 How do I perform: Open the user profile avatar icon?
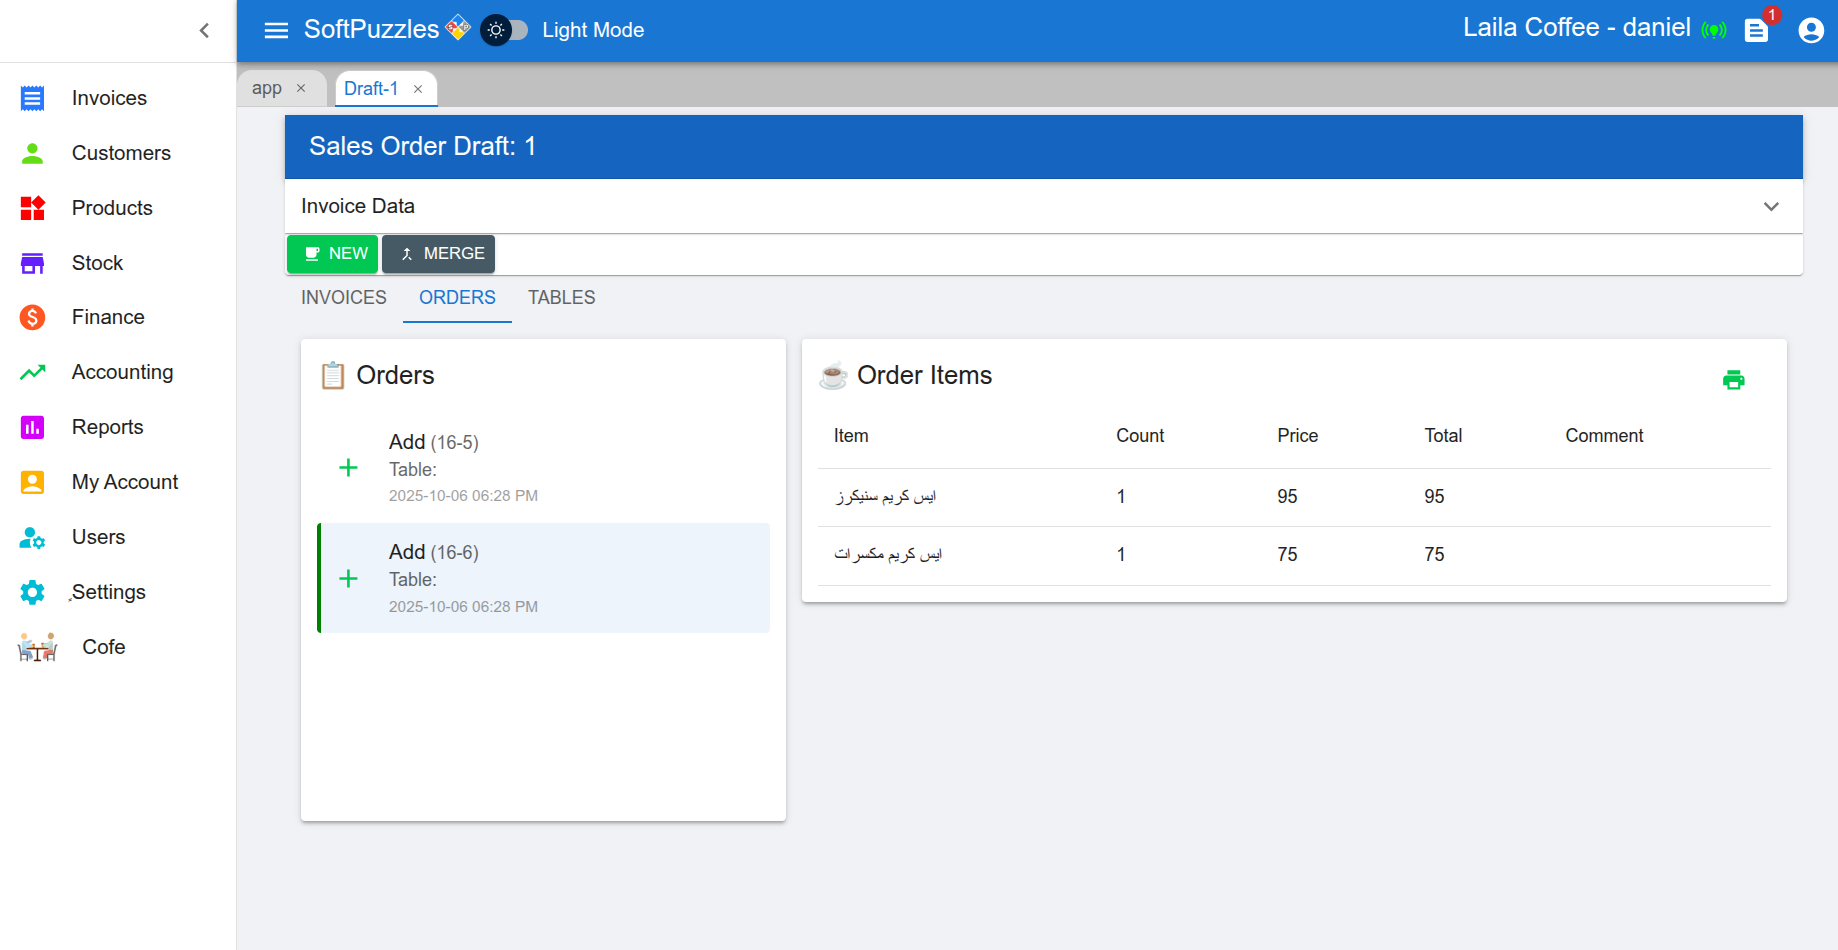1810,31
